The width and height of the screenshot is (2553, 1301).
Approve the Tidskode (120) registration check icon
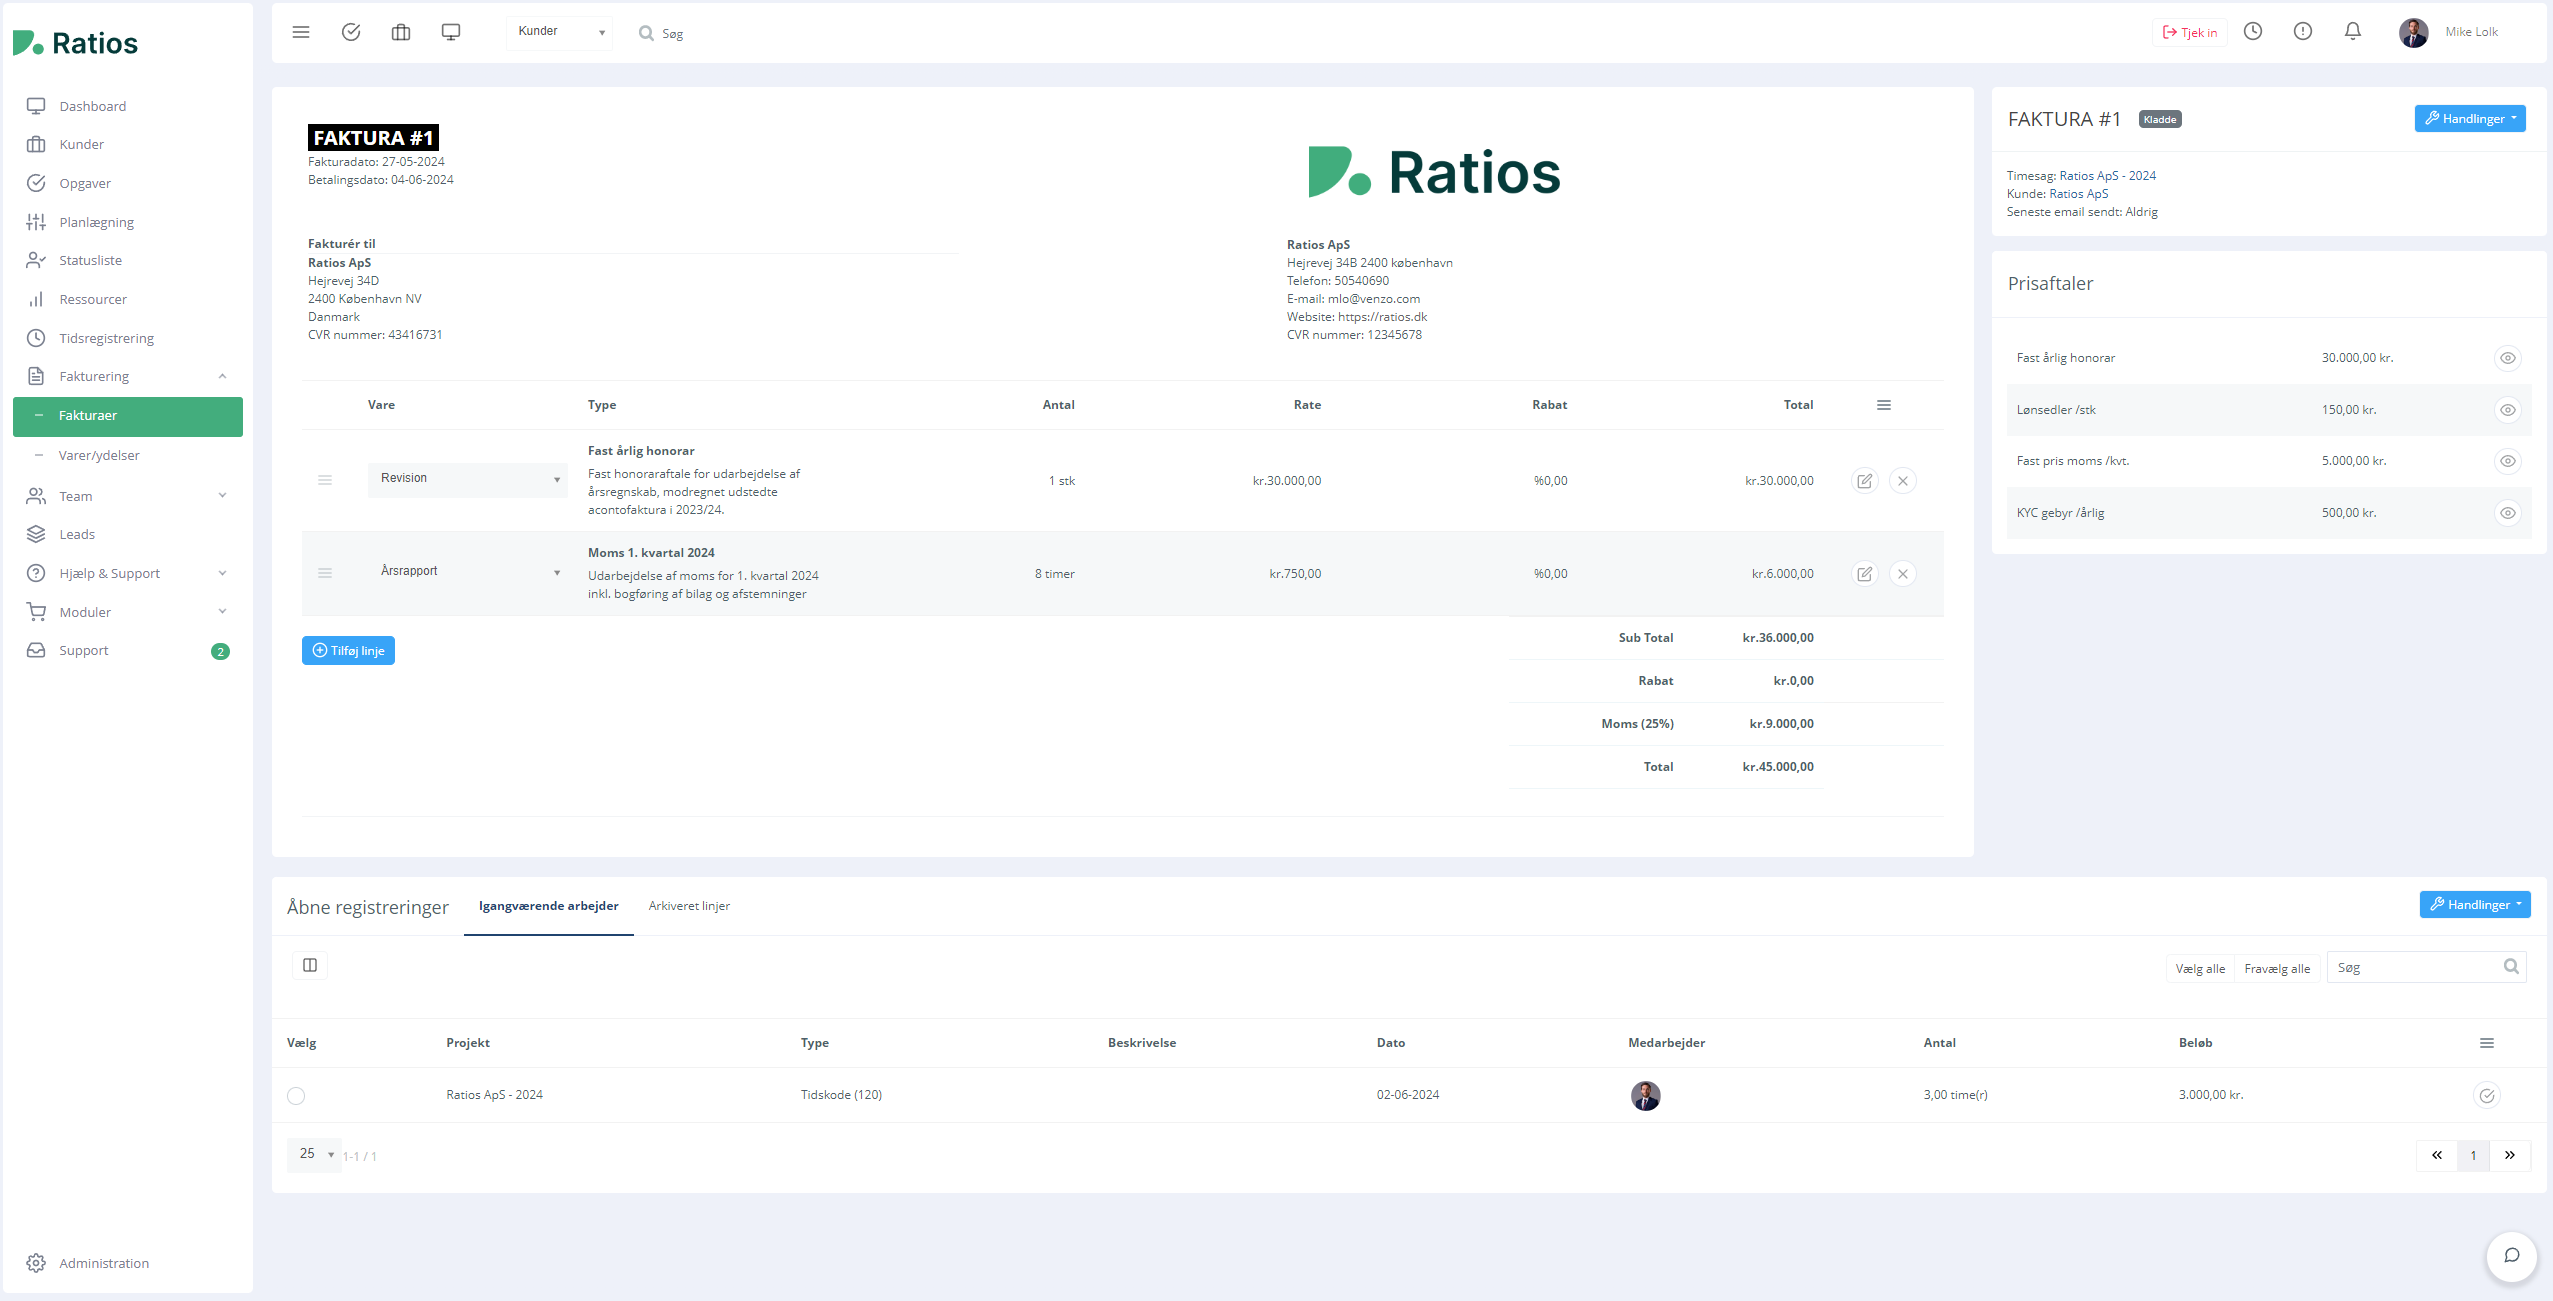click(2487, 1096)
